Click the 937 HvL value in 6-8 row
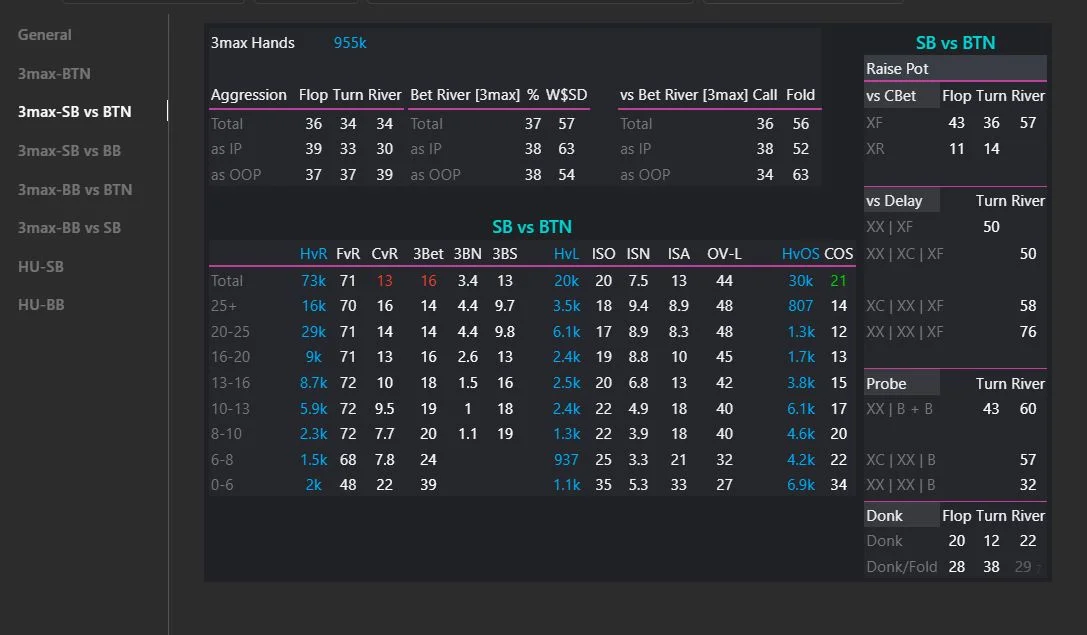Screen dimensions: 1087x635 click(x=566, y=460)
